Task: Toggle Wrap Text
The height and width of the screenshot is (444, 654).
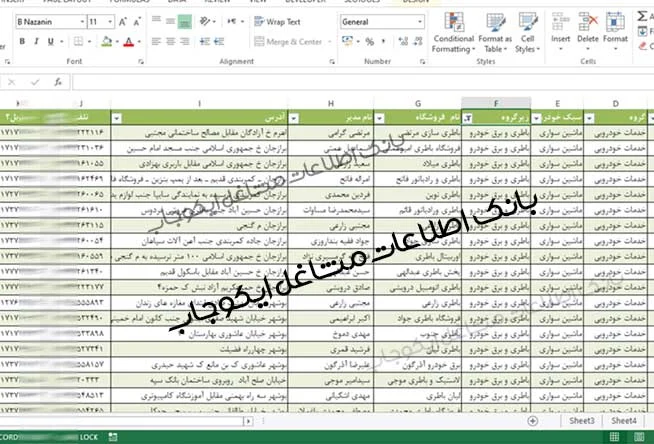Action: 277,22
